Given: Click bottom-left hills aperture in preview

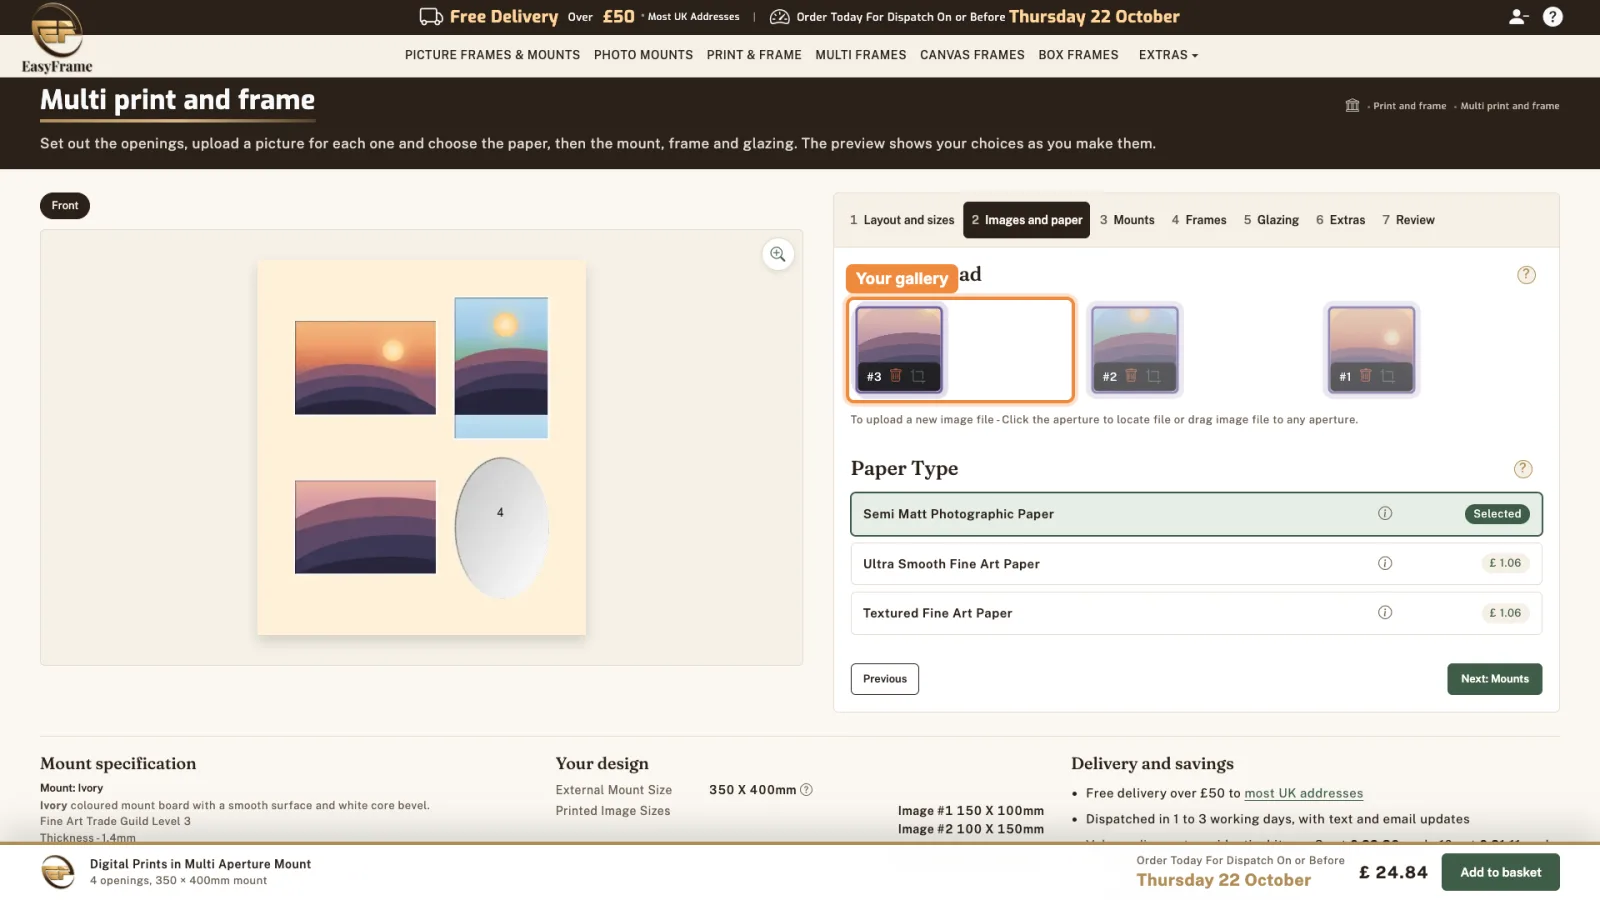Looking at the screenshot, I should tap(365, 526).
